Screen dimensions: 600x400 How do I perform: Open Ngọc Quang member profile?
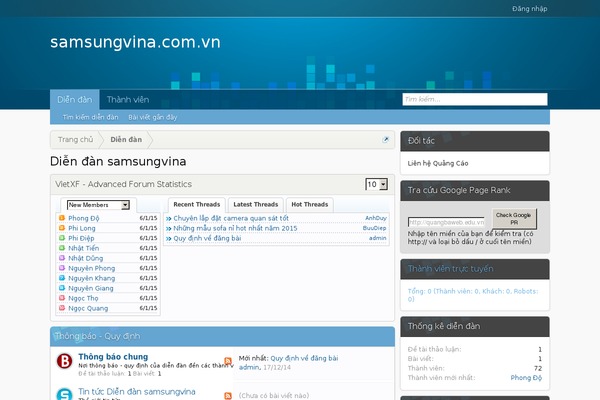[x=88, y=307]
